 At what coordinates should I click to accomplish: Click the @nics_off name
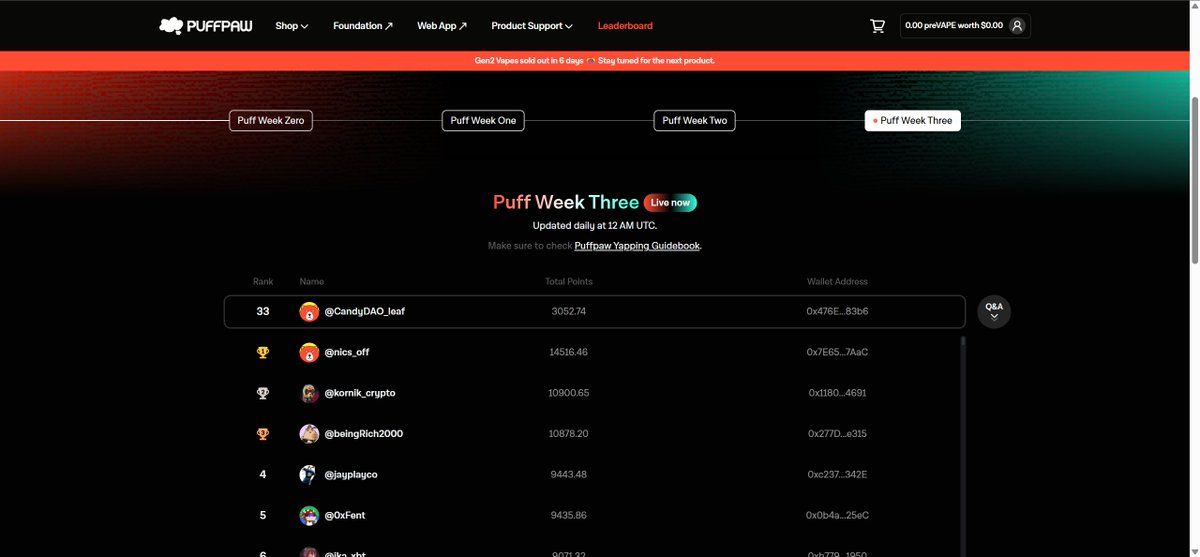[347, 352]
